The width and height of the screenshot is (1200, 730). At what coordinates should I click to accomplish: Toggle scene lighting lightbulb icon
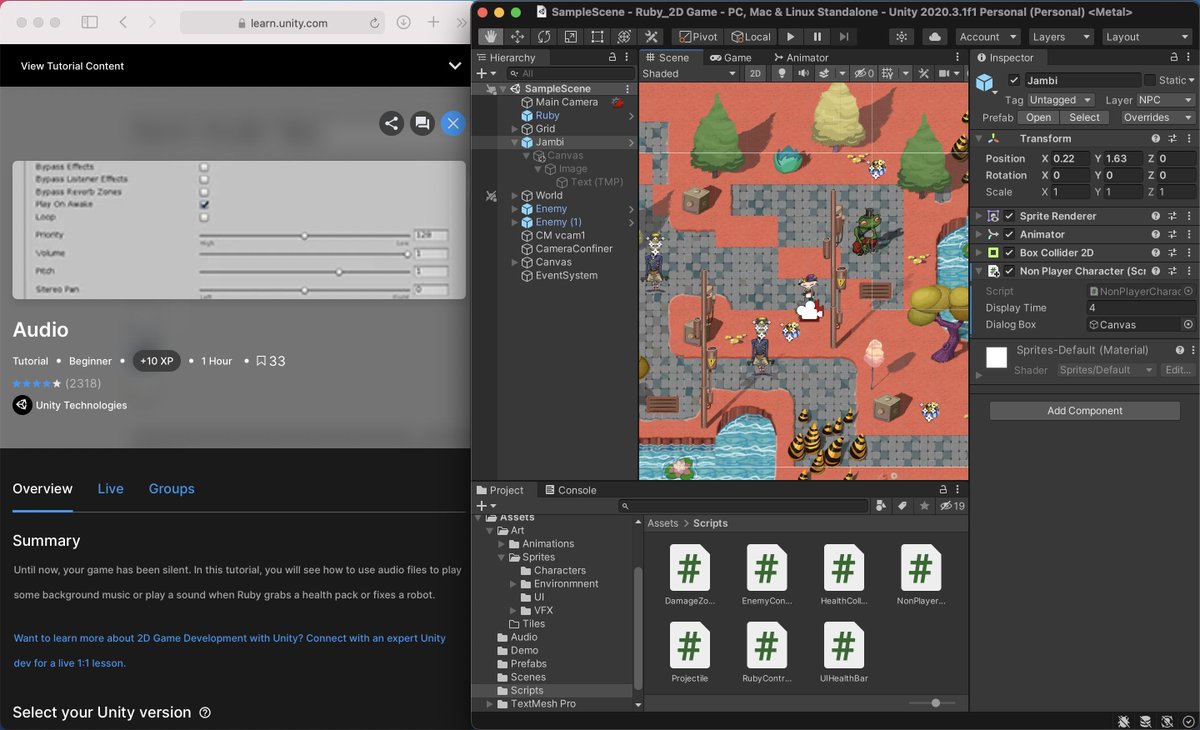782,74
